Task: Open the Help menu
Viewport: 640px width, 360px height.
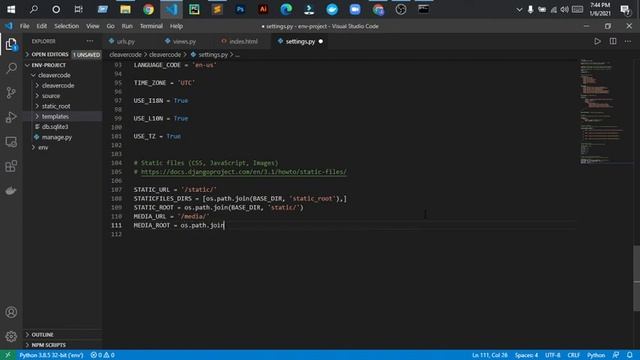Action: (x=176, y=26)
